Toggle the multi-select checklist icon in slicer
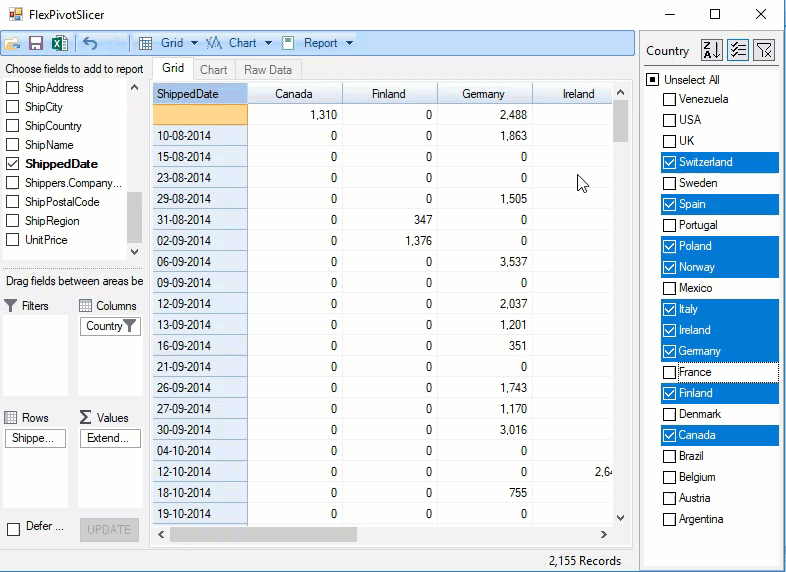The image size is (786, 572). (x=738, y=51)
